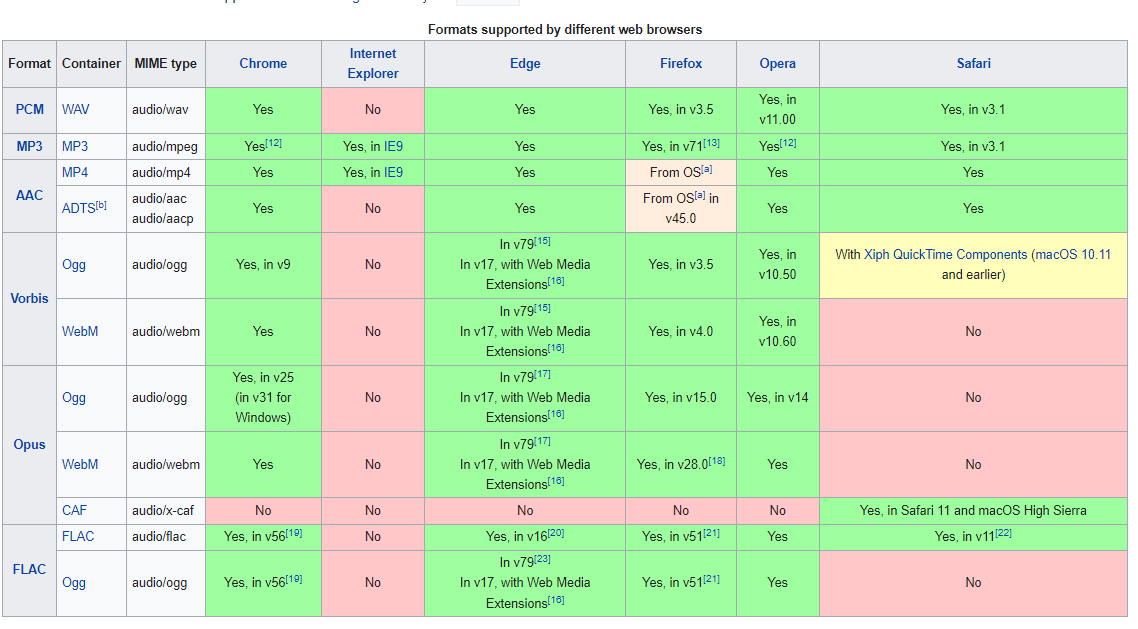This screenshot has height=629, width=1138.
Task: Click the "Yes, in v4.0" Firefox cell
Action: pos(681,332)
